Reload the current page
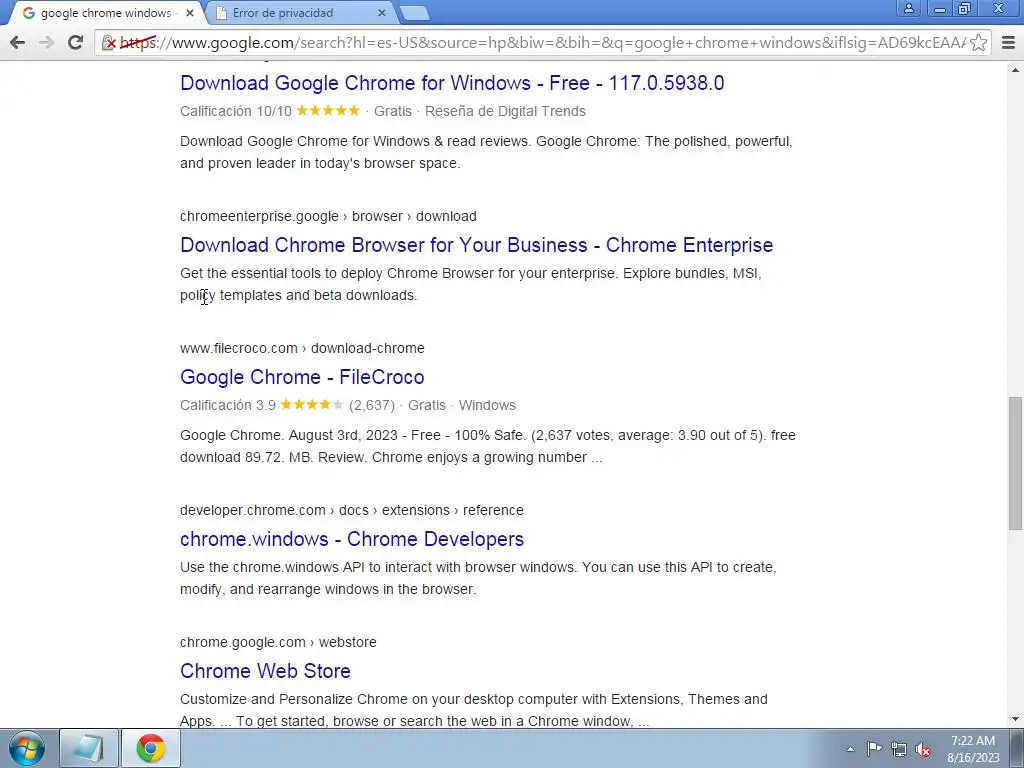Screen dimensions: 1024x768 75,42
